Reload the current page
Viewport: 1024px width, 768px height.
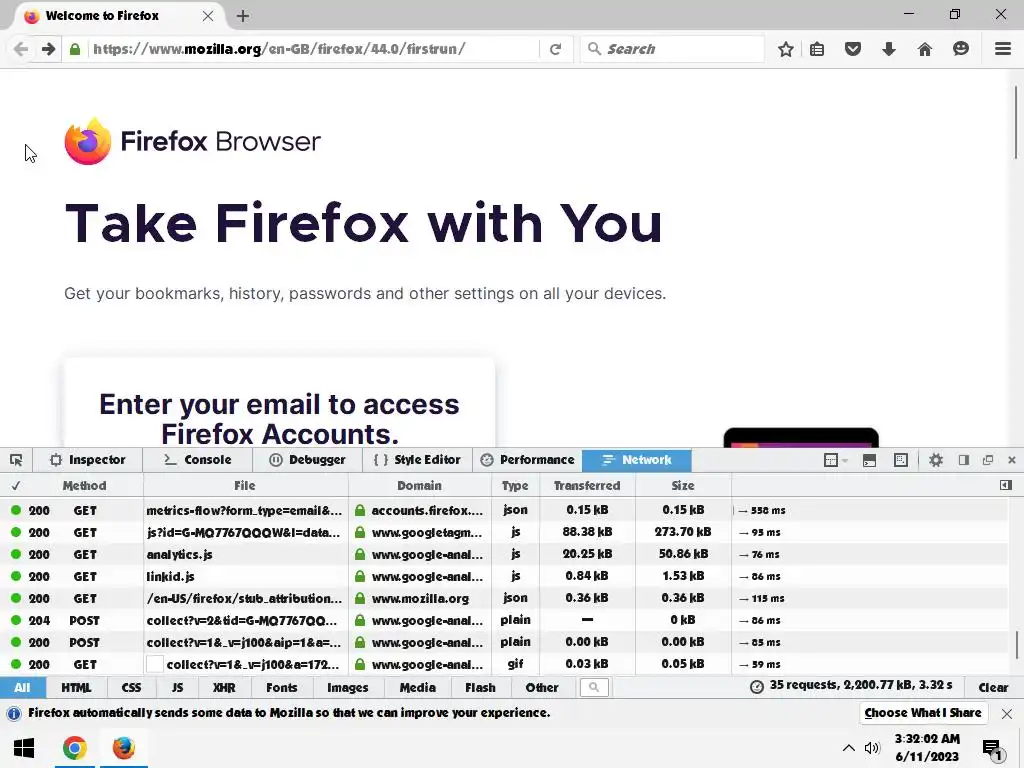click(x=555, y=49)
